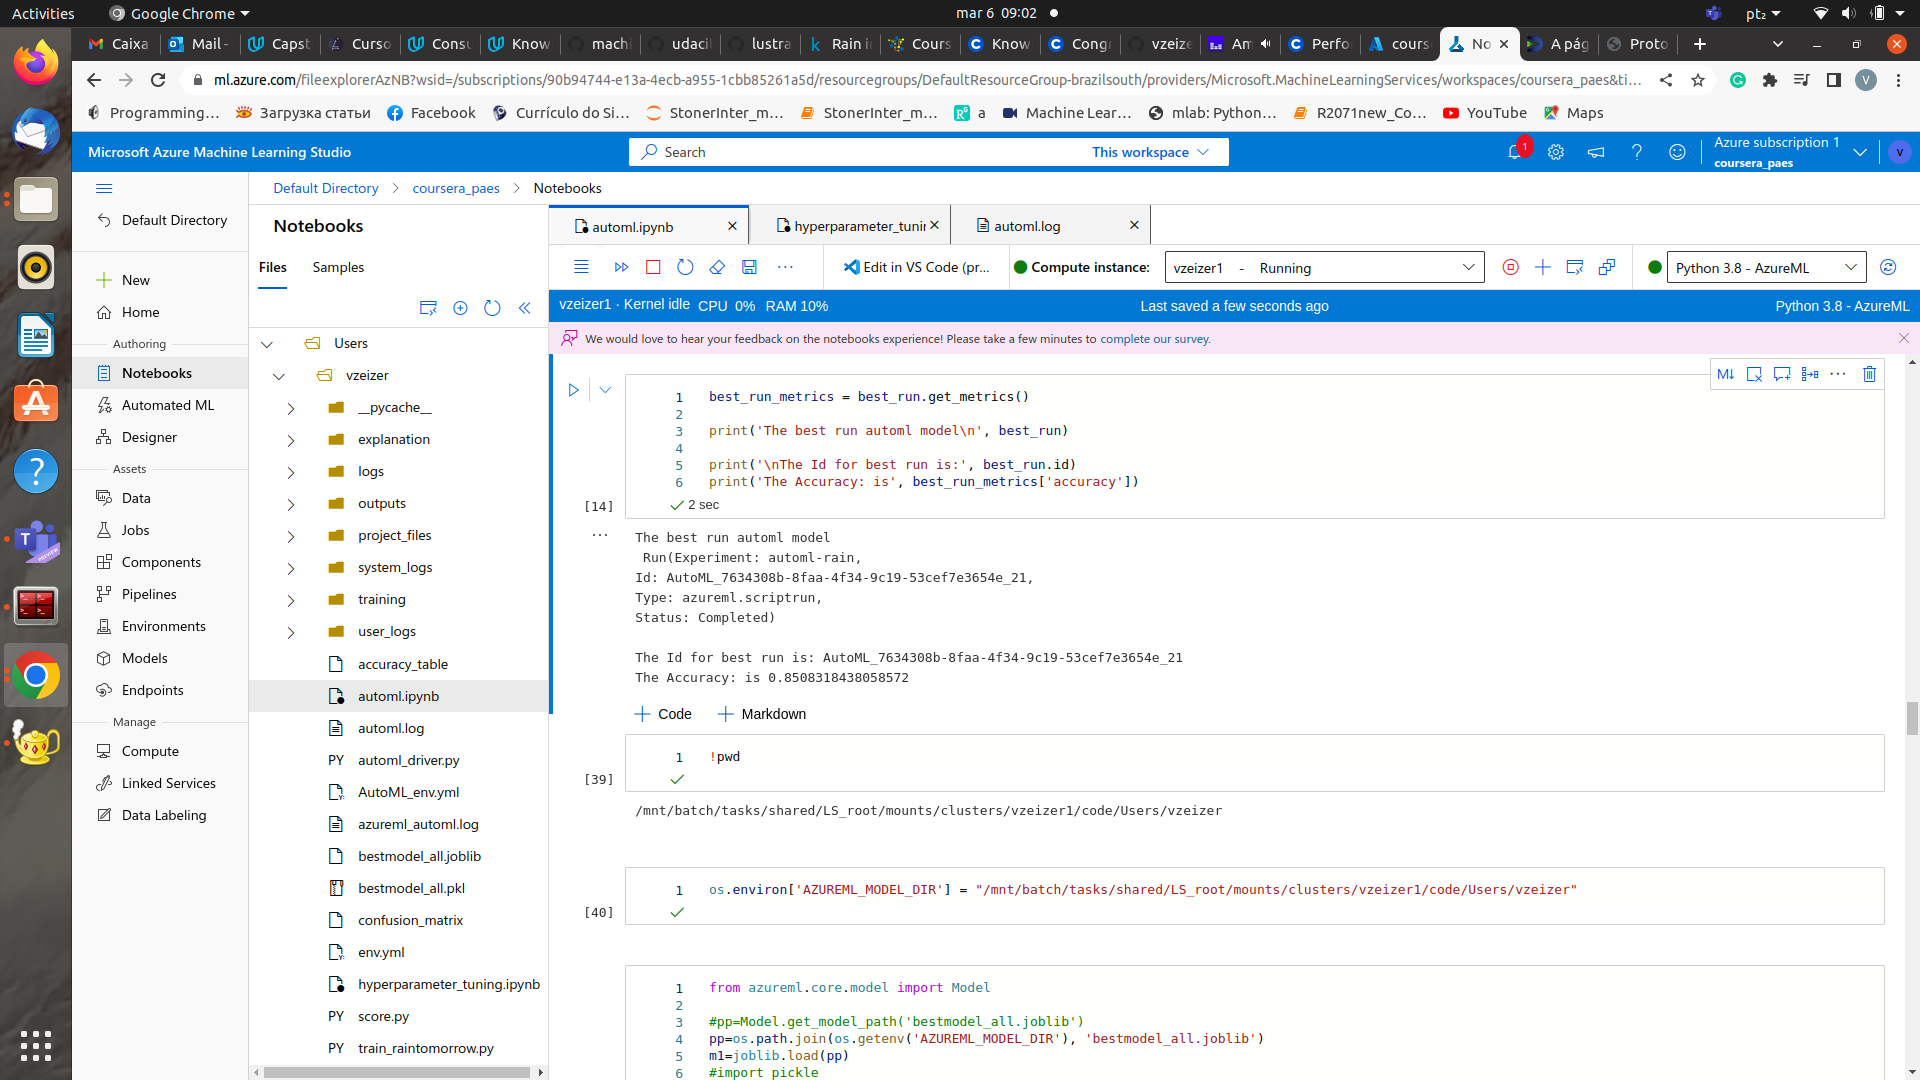Collapse the file explorer panel
Viewport: 1920px width, 1080px height.
coord(524,308)
